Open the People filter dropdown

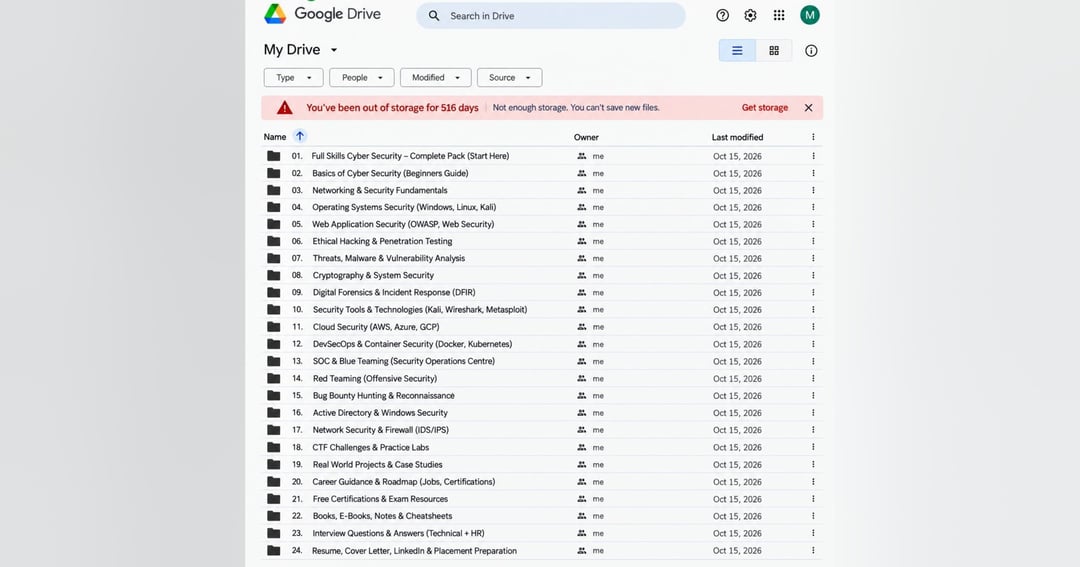[362, 78]
